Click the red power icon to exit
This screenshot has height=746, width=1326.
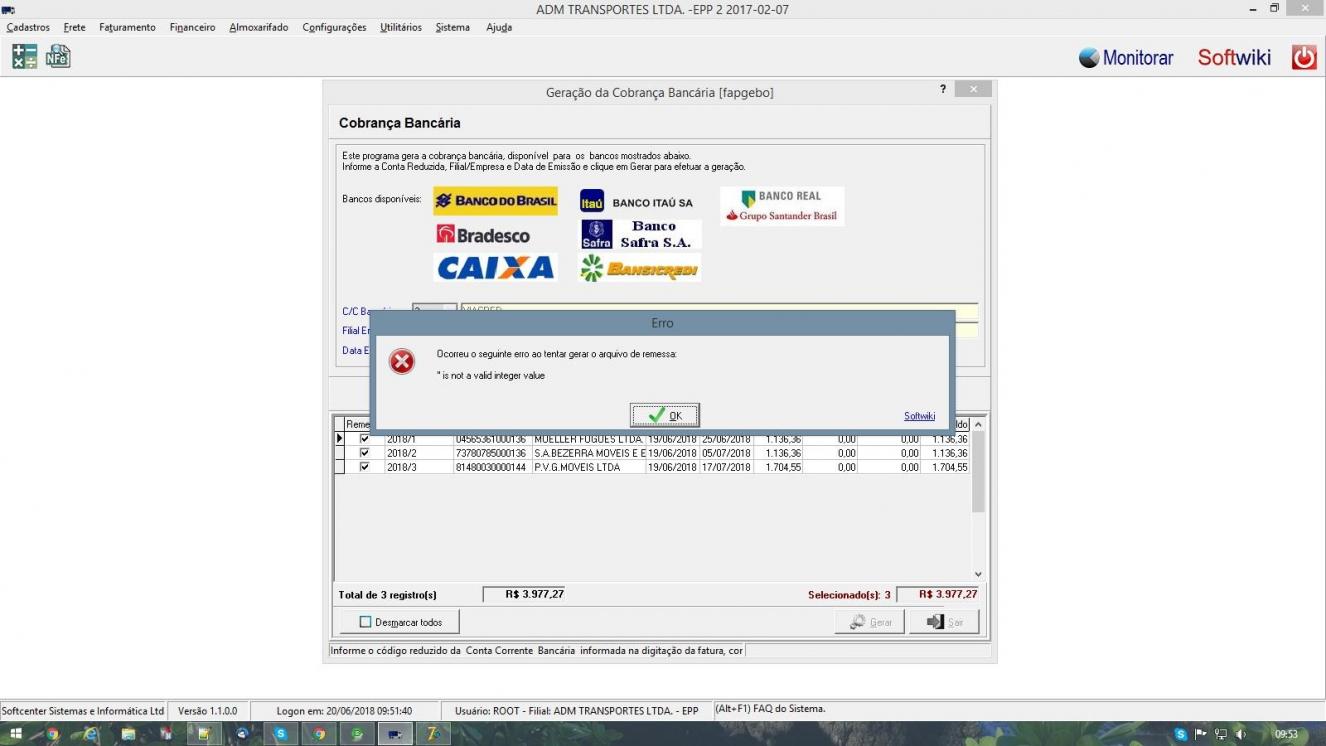(1304, 57)
